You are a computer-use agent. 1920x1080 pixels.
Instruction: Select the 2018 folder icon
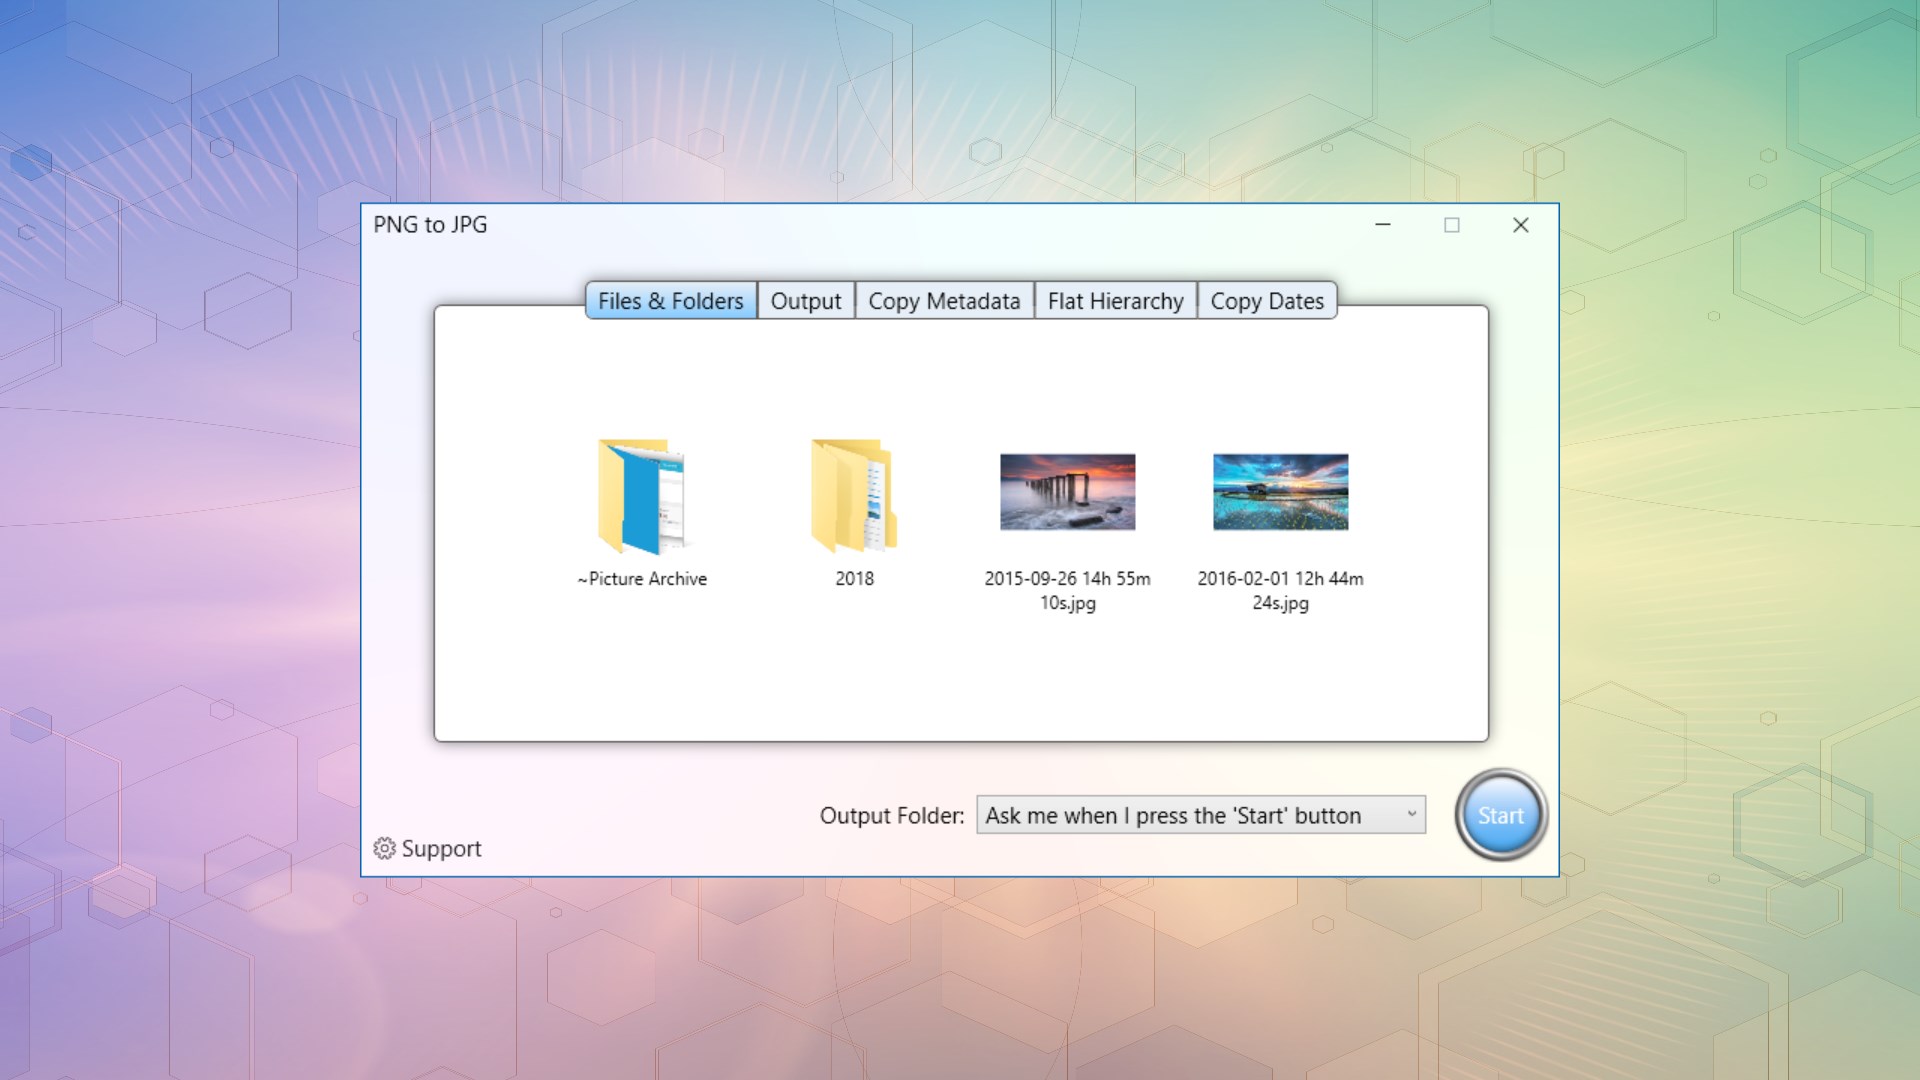[854, 496]
